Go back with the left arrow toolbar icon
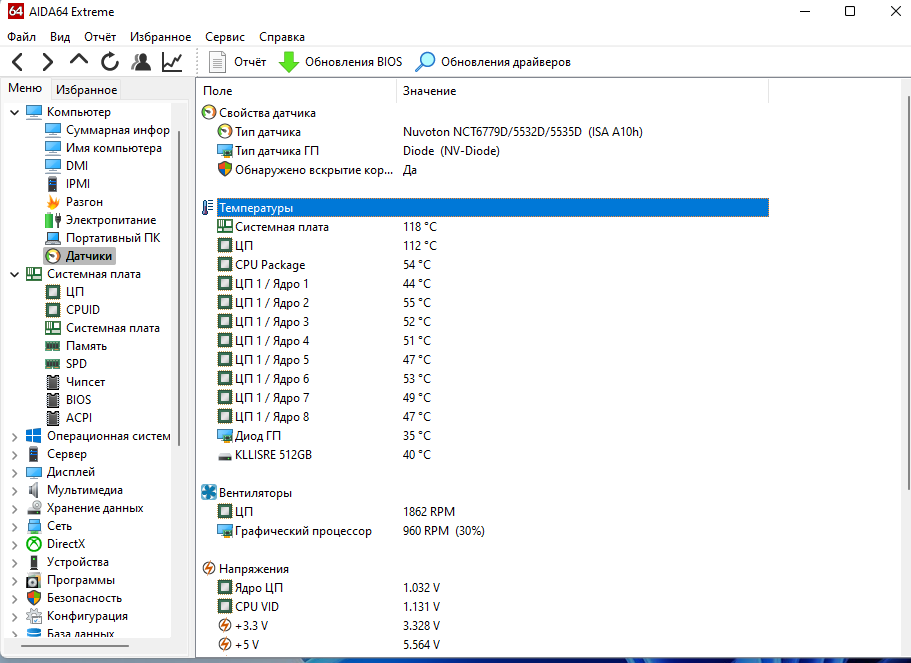Image resolution: width=911 pixels, height=663 pixels. pyautogui.click(x=17, y=62)
